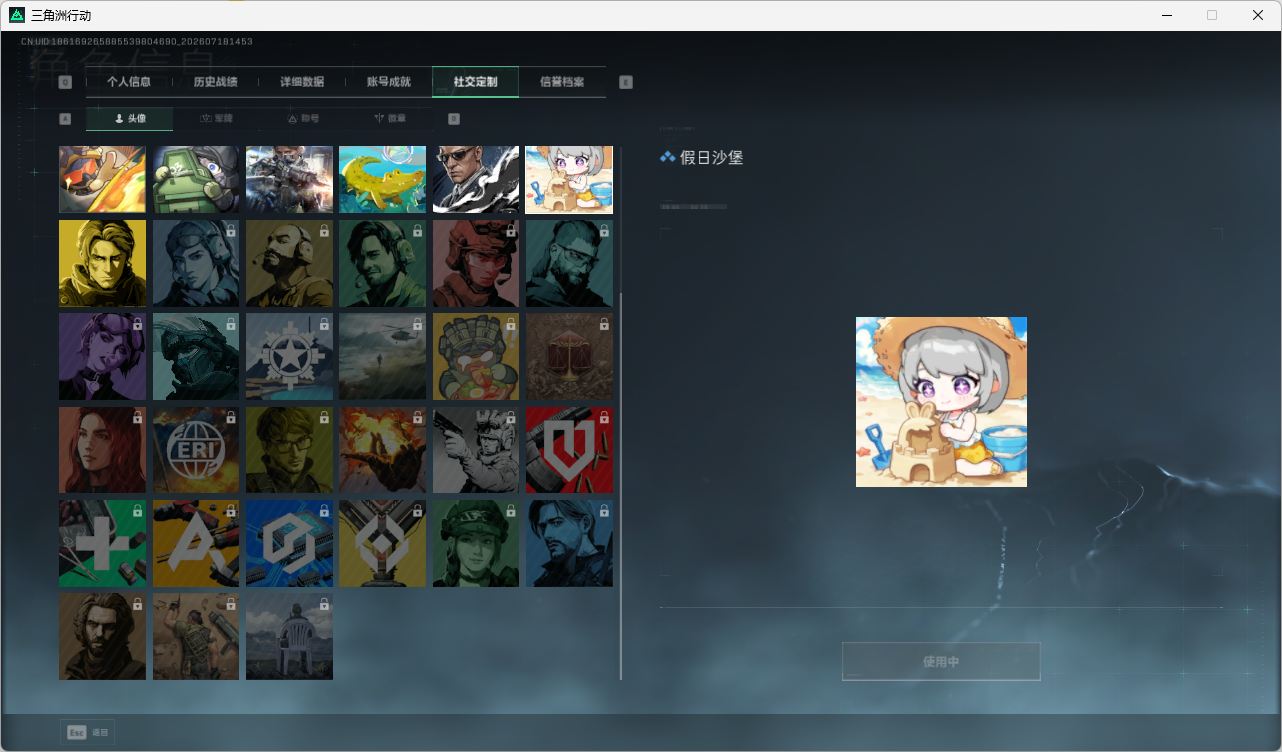The height and width of the screenshot is (752, 1282).
Task: Select the locked purple woman avatar
Action: pos(102,356)
